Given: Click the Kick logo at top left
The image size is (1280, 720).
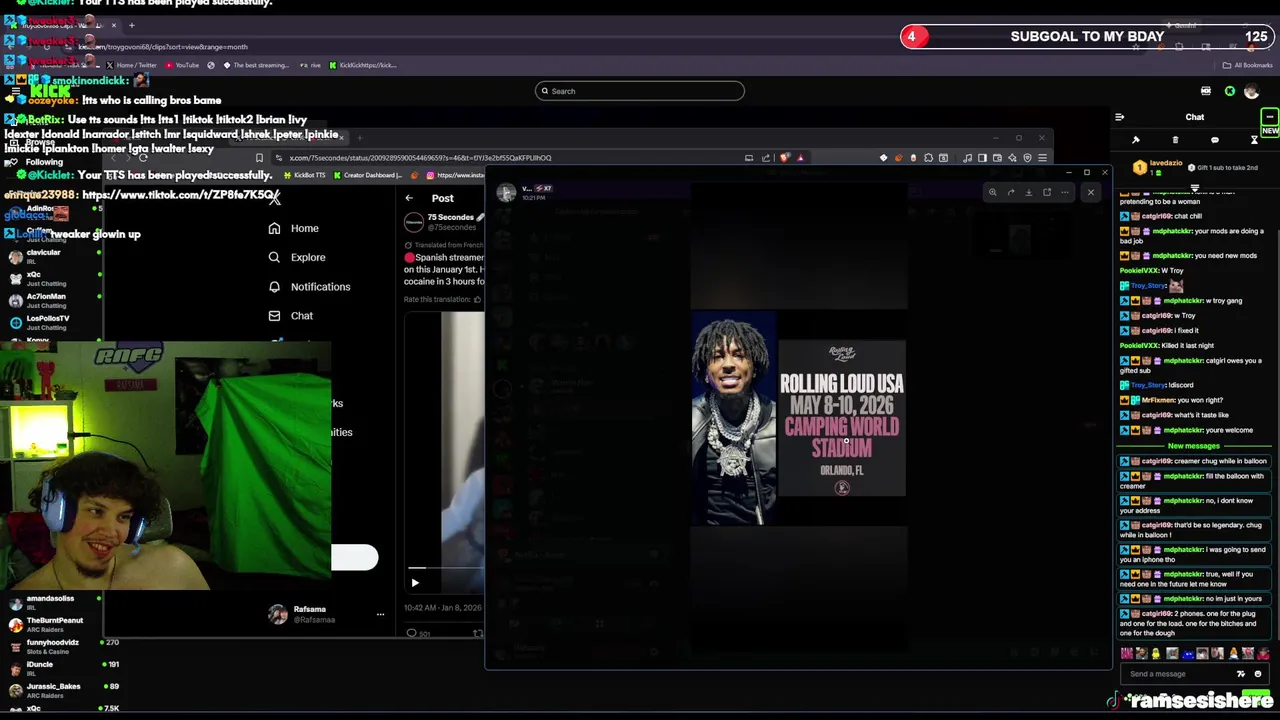Looking at the screenshot, I should pyautogui.click(x=50, y=91).
